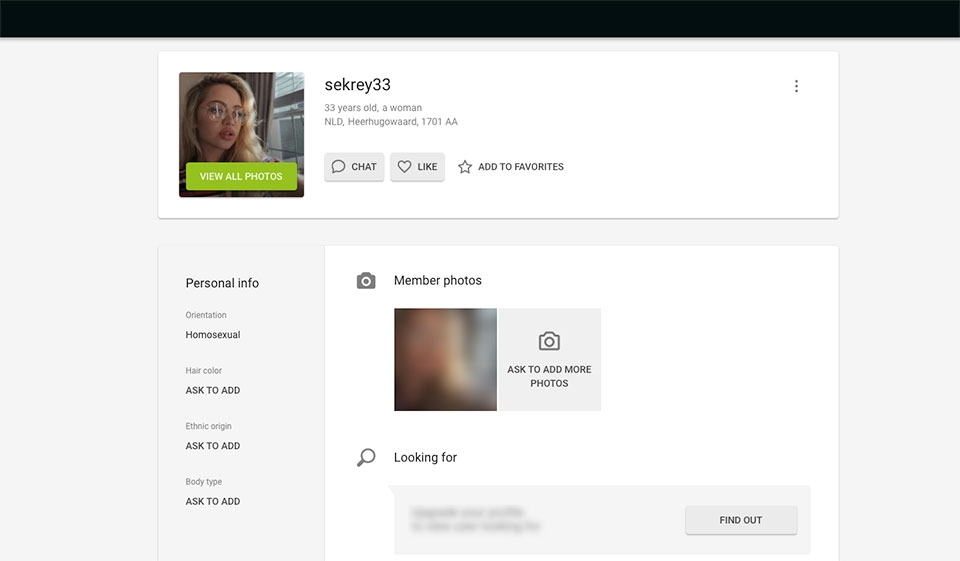Screen dimensions: 960x561
Task: Select ASK TO ADD under Body type
Action: click(x=213, y=502)
